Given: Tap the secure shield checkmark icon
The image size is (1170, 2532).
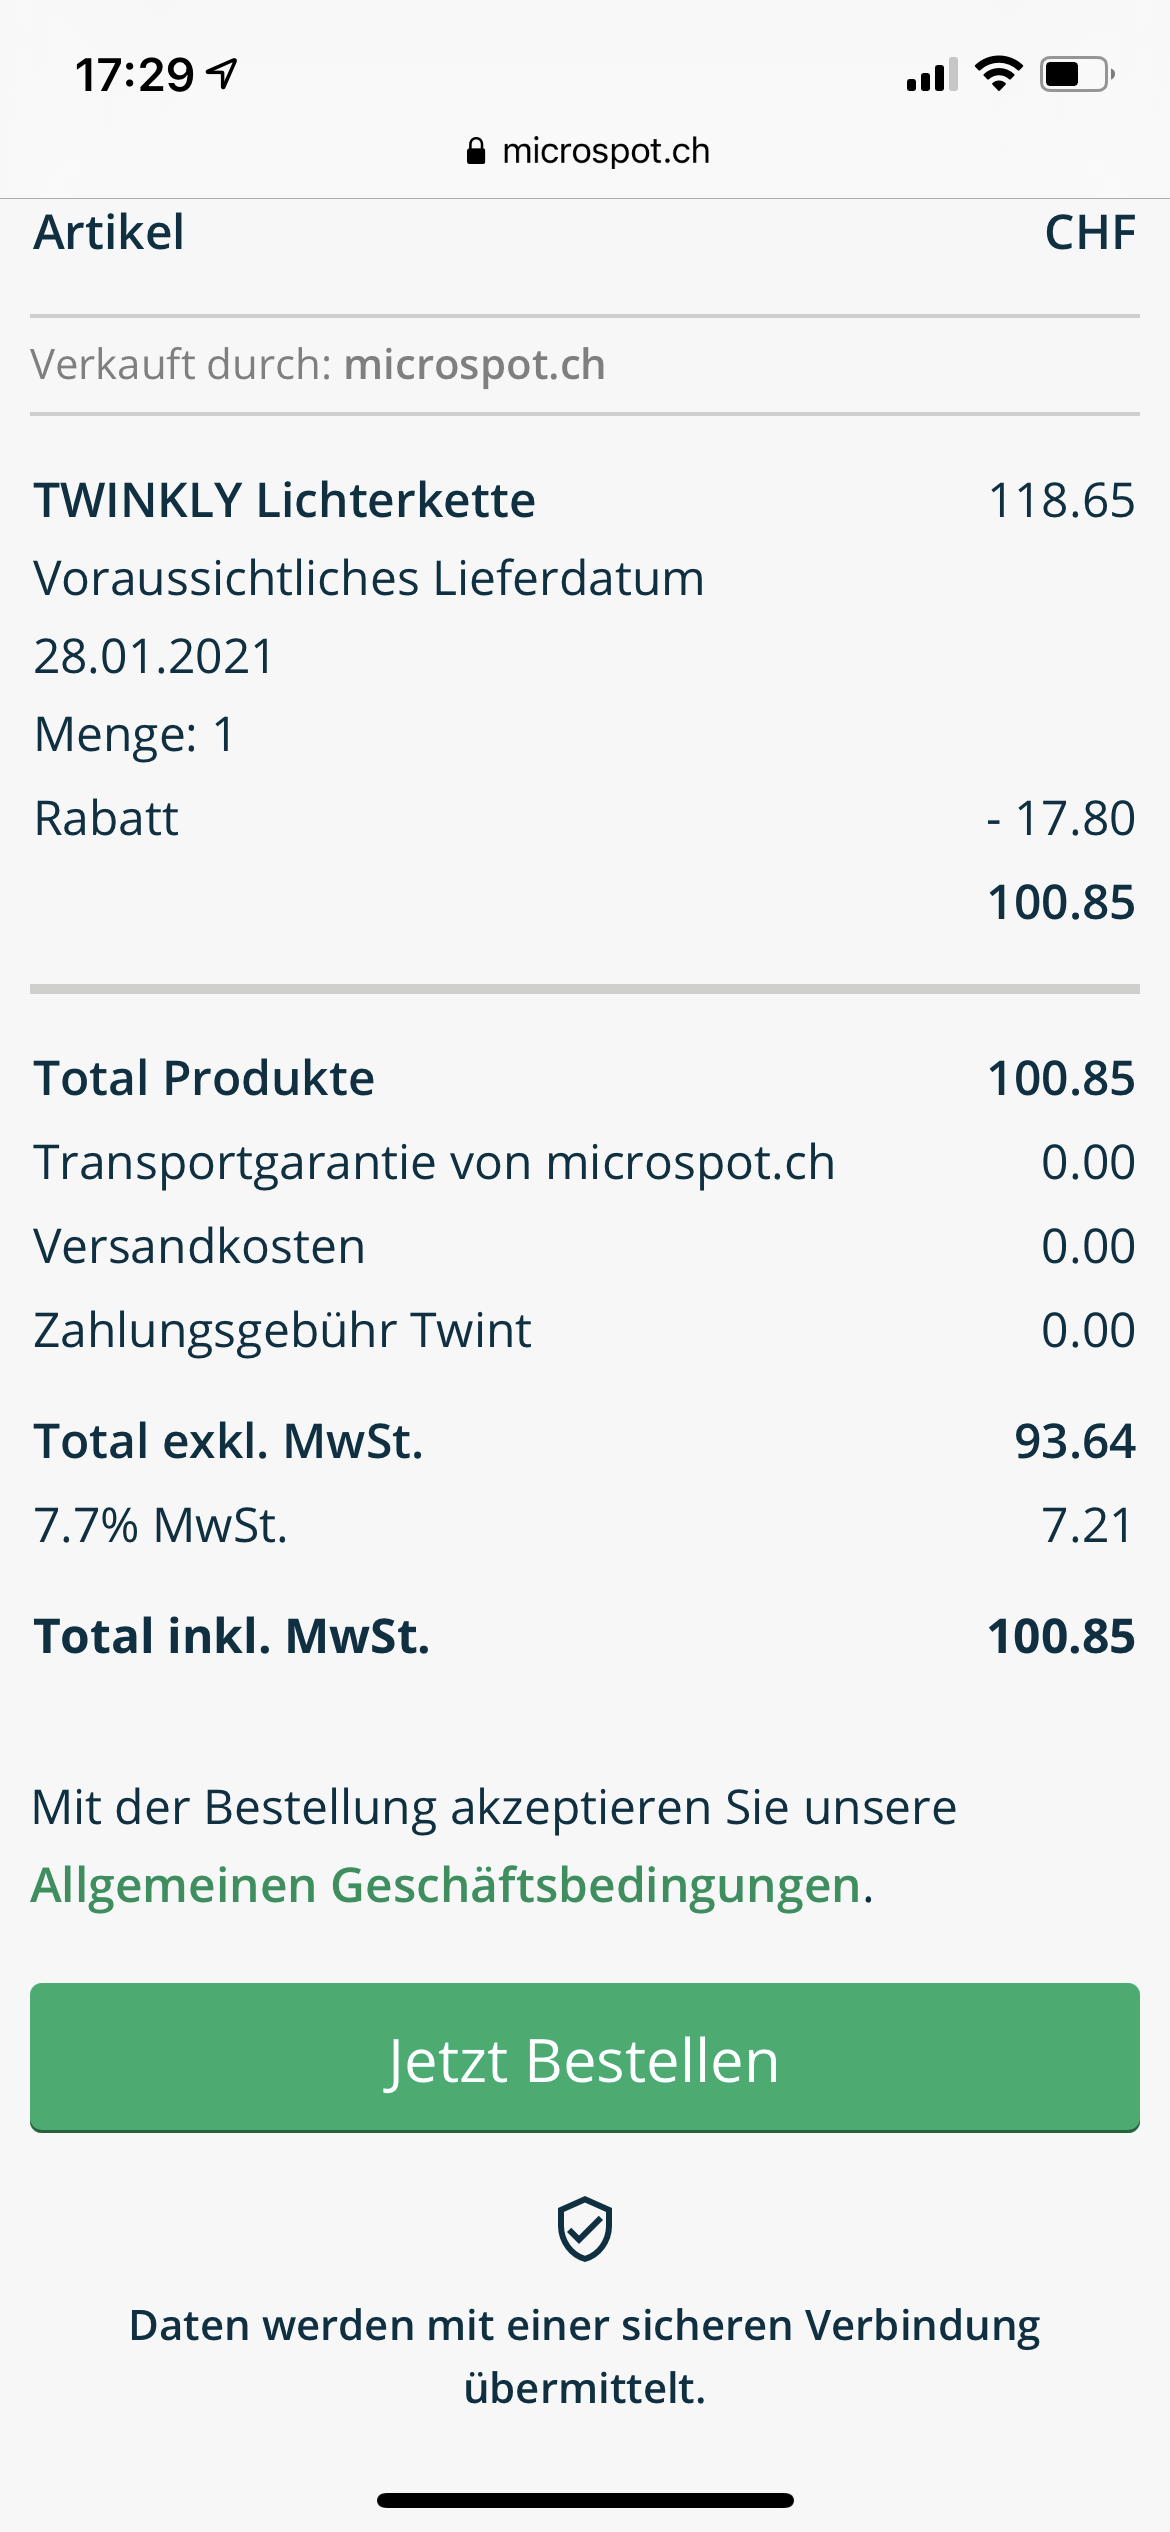Looking at the screenshot, I should pos(585,2229).
